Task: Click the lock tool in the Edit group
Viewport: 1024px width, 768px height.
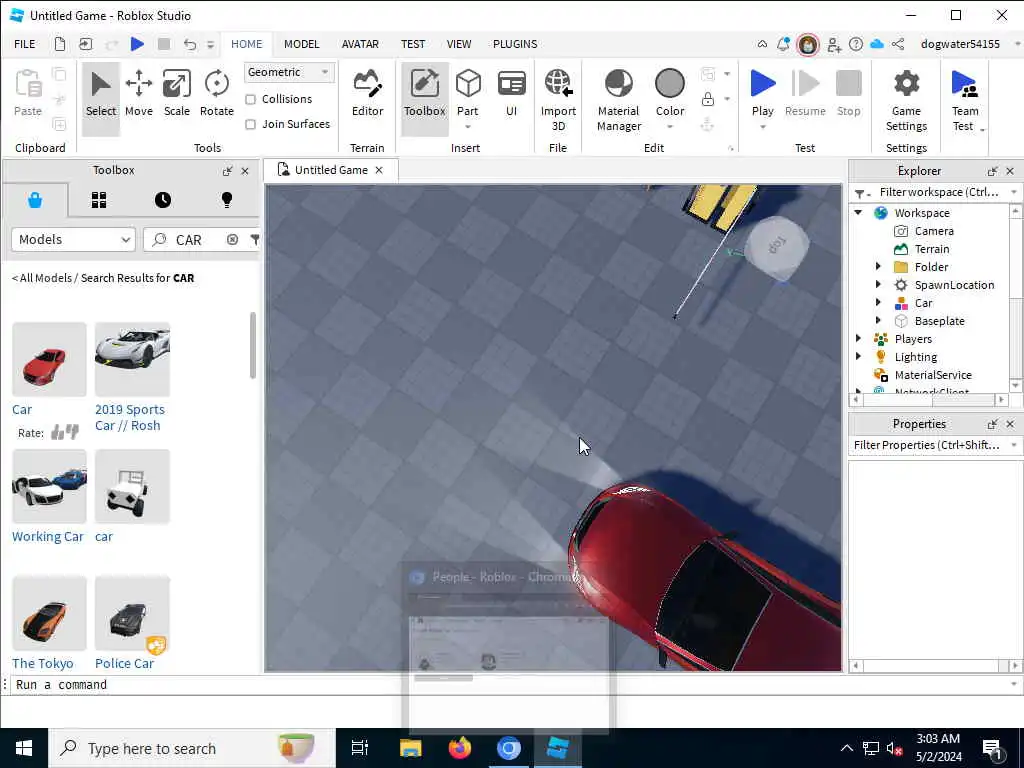Action: click(707, 99)
